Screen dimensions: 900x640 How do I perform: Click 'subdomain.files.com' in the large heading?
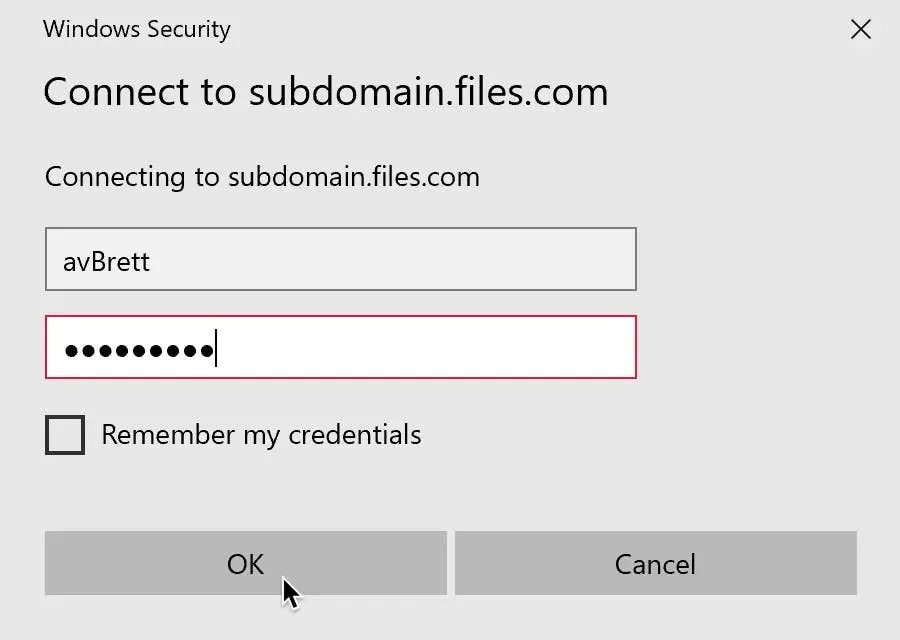[428, 92]
